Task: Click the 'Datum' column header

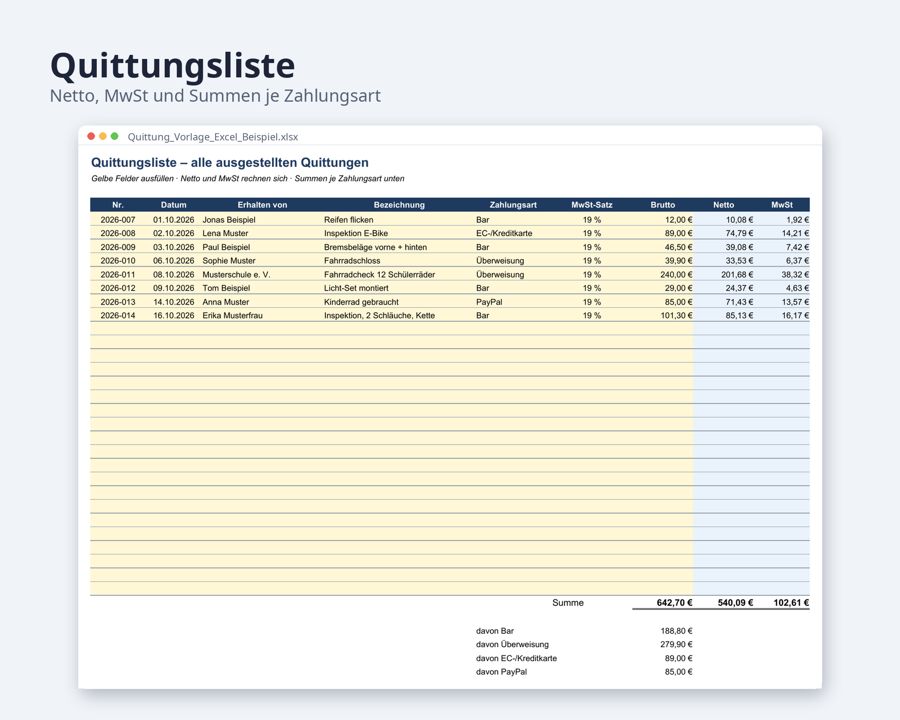Action: coord(173,205)
